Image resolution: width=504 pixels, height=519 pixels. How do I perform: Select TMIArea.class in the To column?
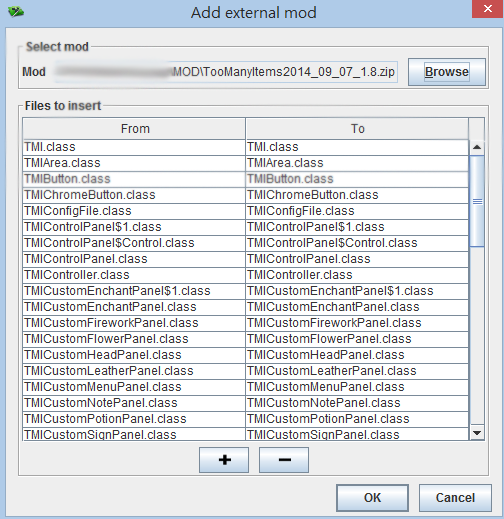tap(357, 163)
